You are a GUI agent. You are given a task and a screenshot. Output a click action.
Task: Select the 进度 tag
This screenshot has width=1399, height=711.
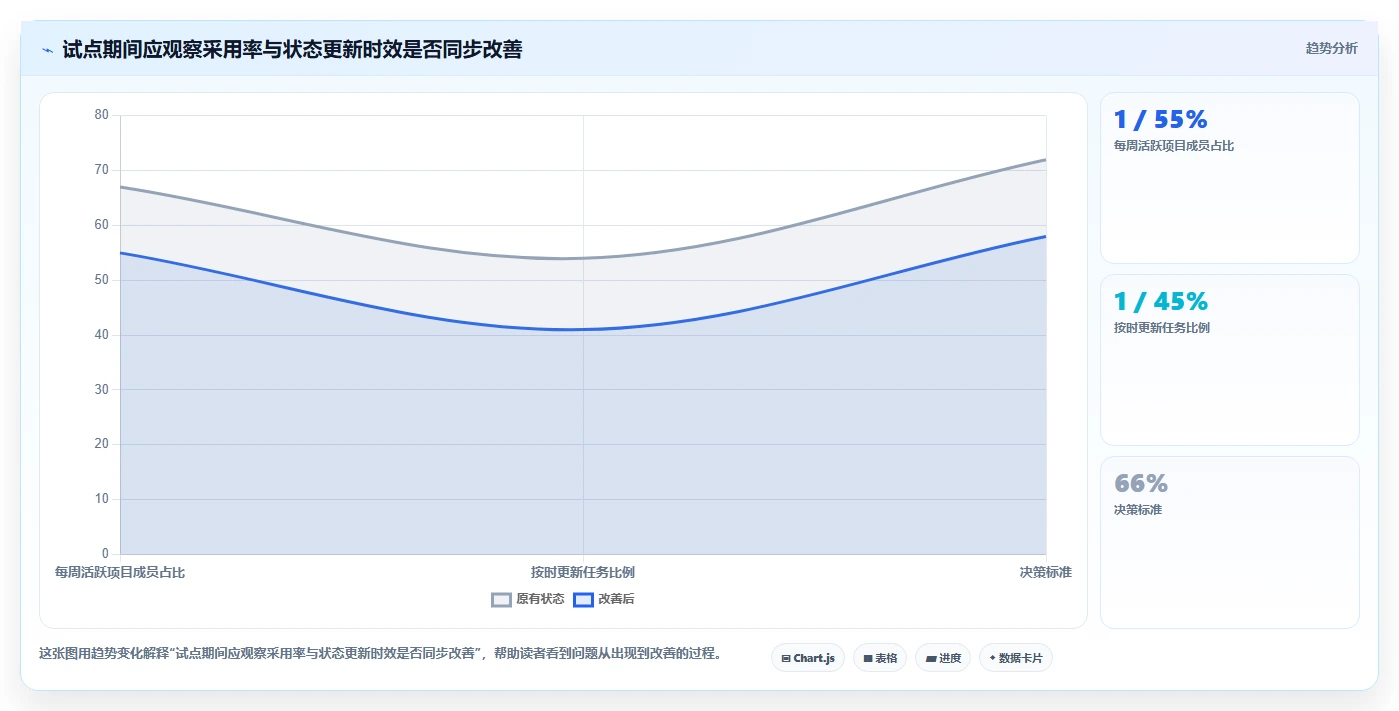coord(943,658)
